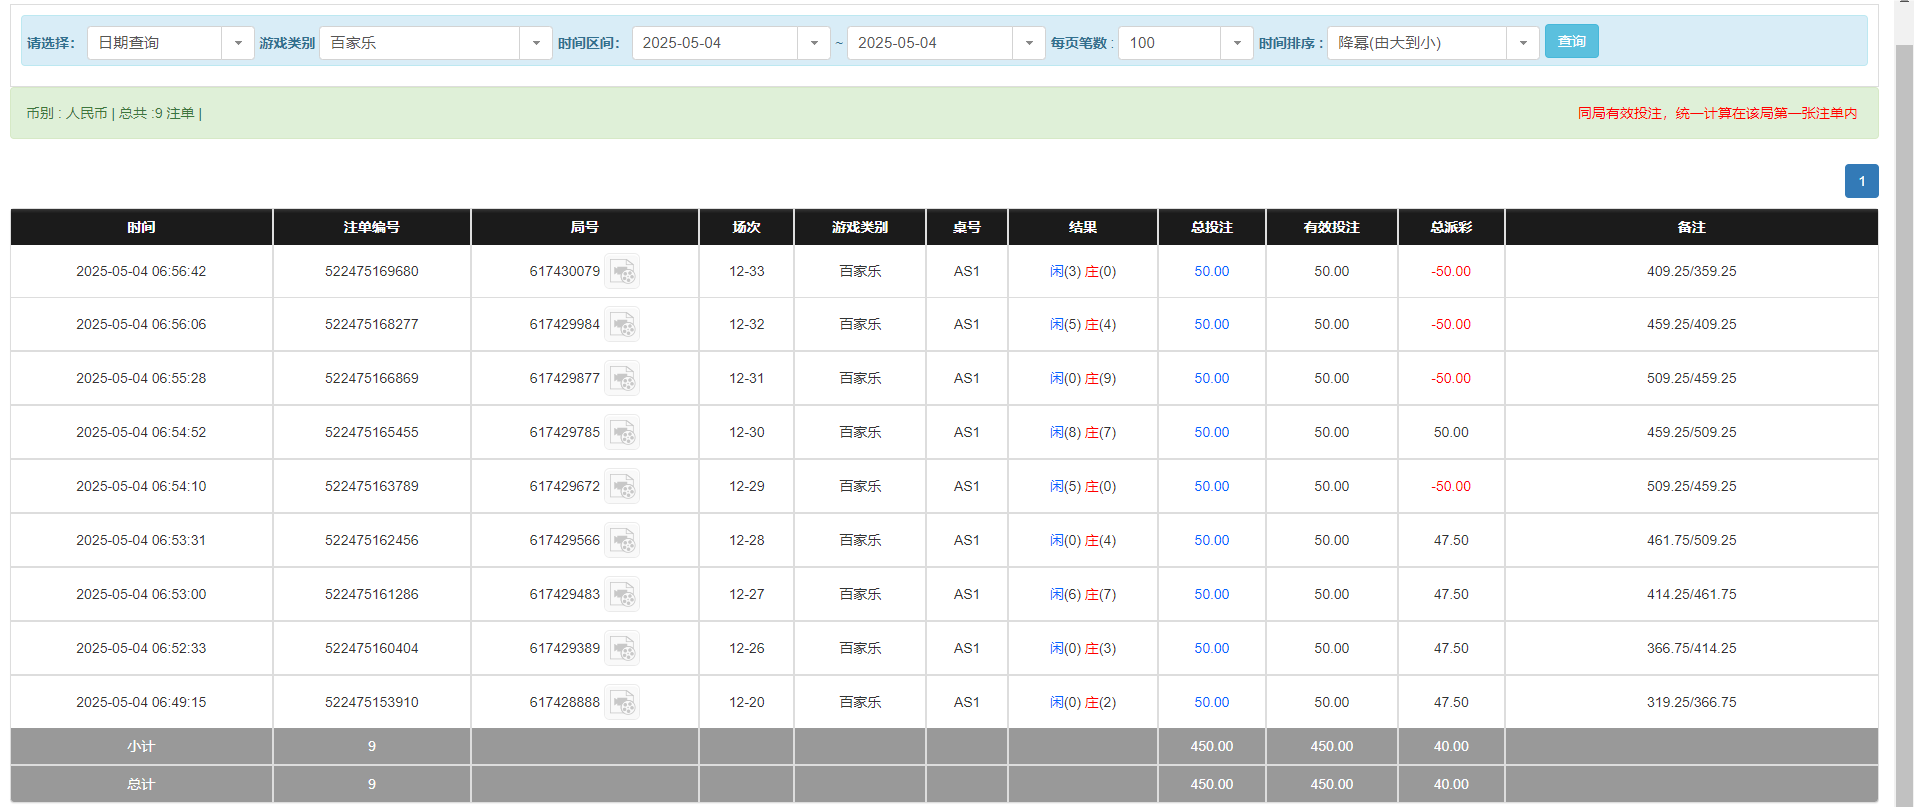Click replay icon next to 617429566
Screen dimensions: 1914x807
pos(622,541)
